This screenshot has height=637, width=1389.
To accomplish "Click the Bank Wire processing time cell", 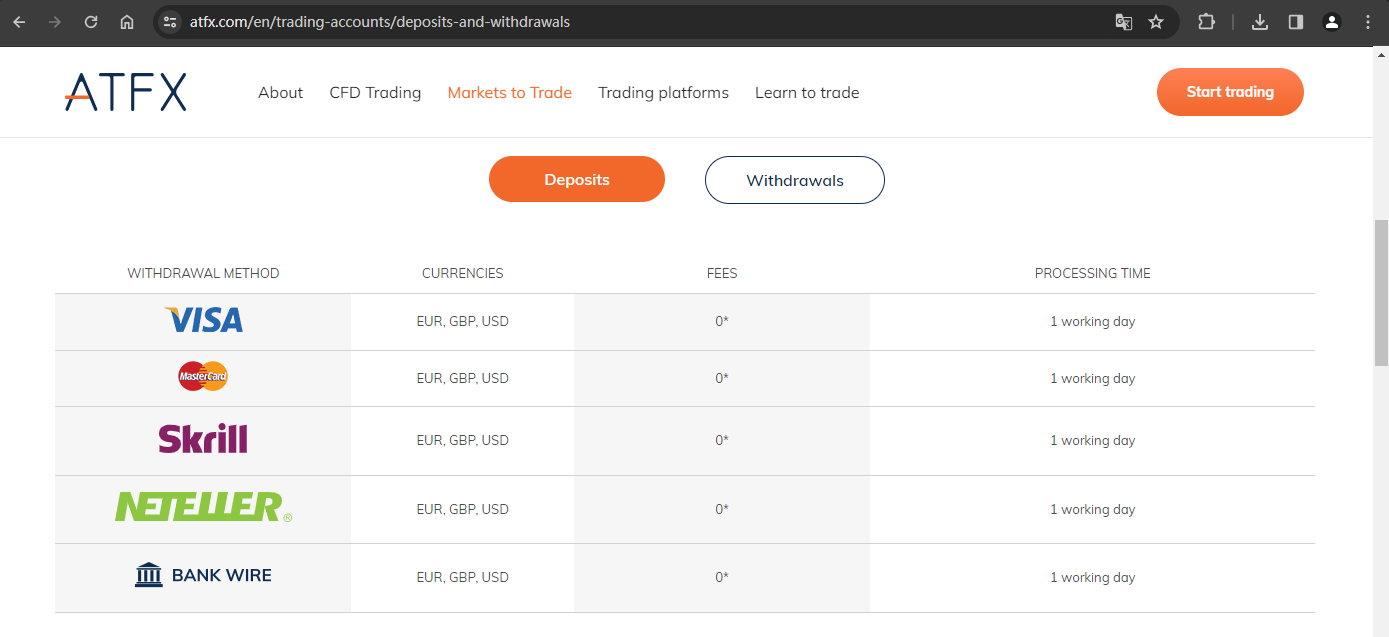I will (x=1093, y=577).
